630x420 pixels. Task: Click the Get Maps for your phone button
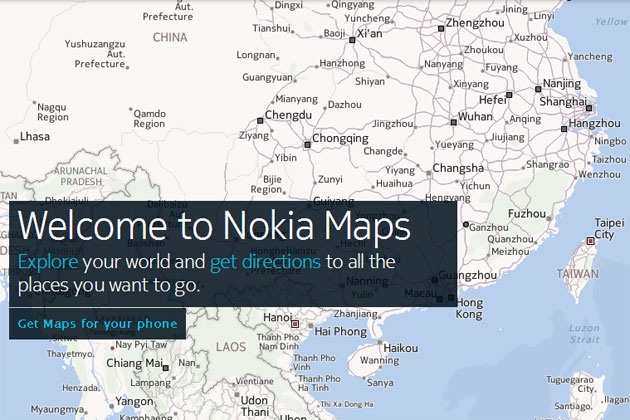click(x=97, y=324)
